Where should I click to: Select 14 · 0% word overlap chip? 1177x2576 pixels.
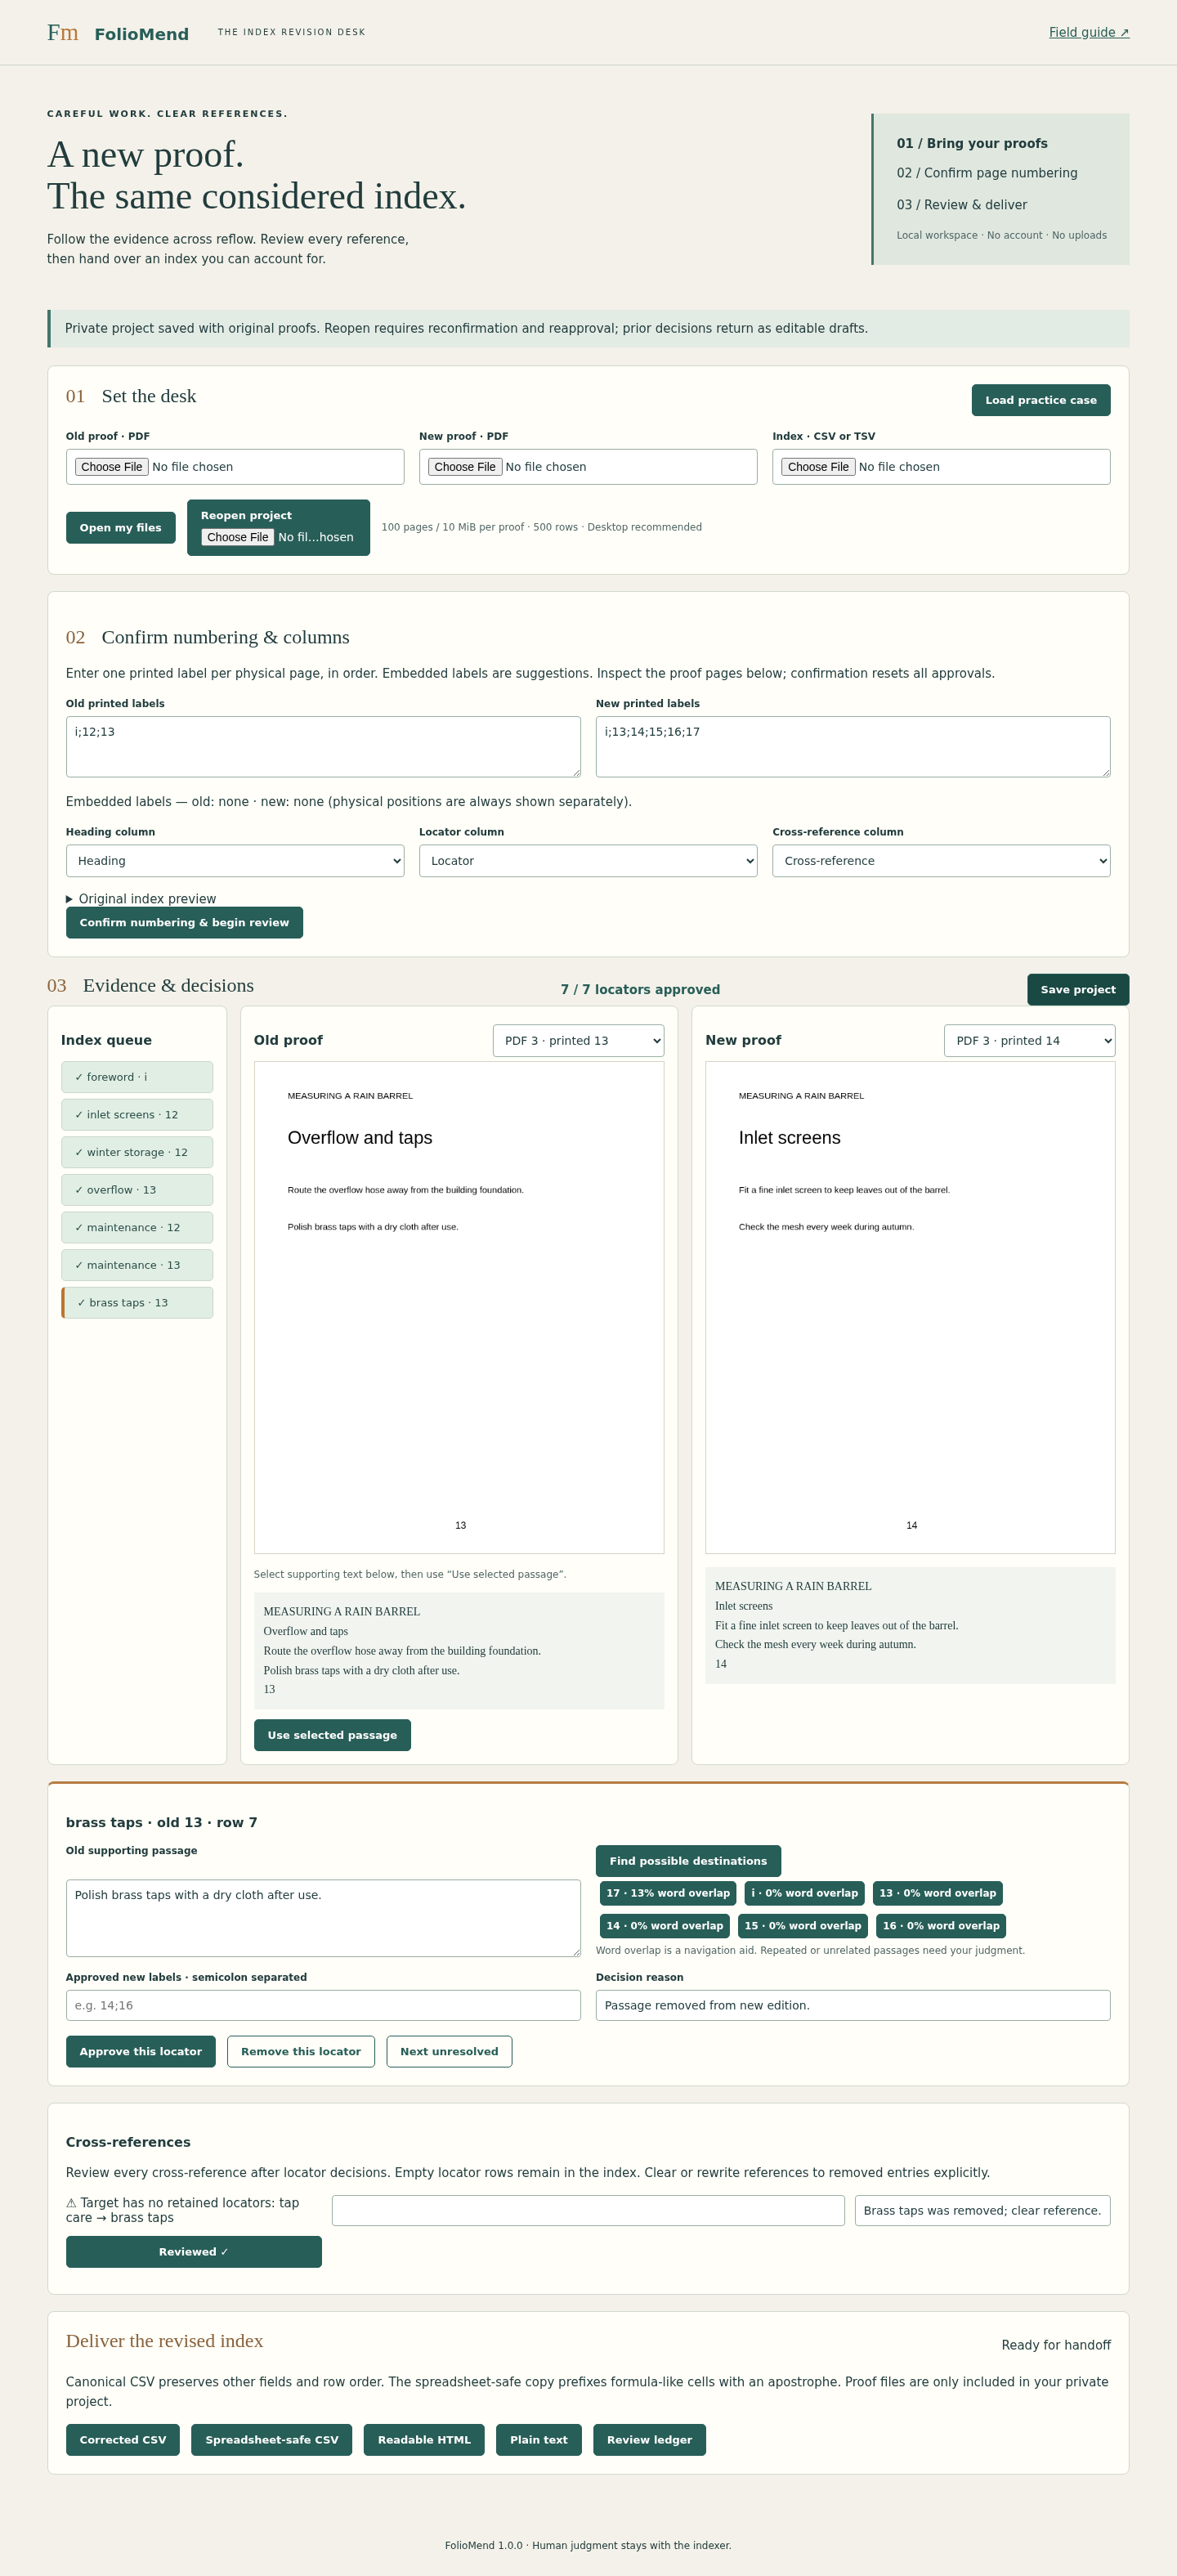tap(664, 1926)
